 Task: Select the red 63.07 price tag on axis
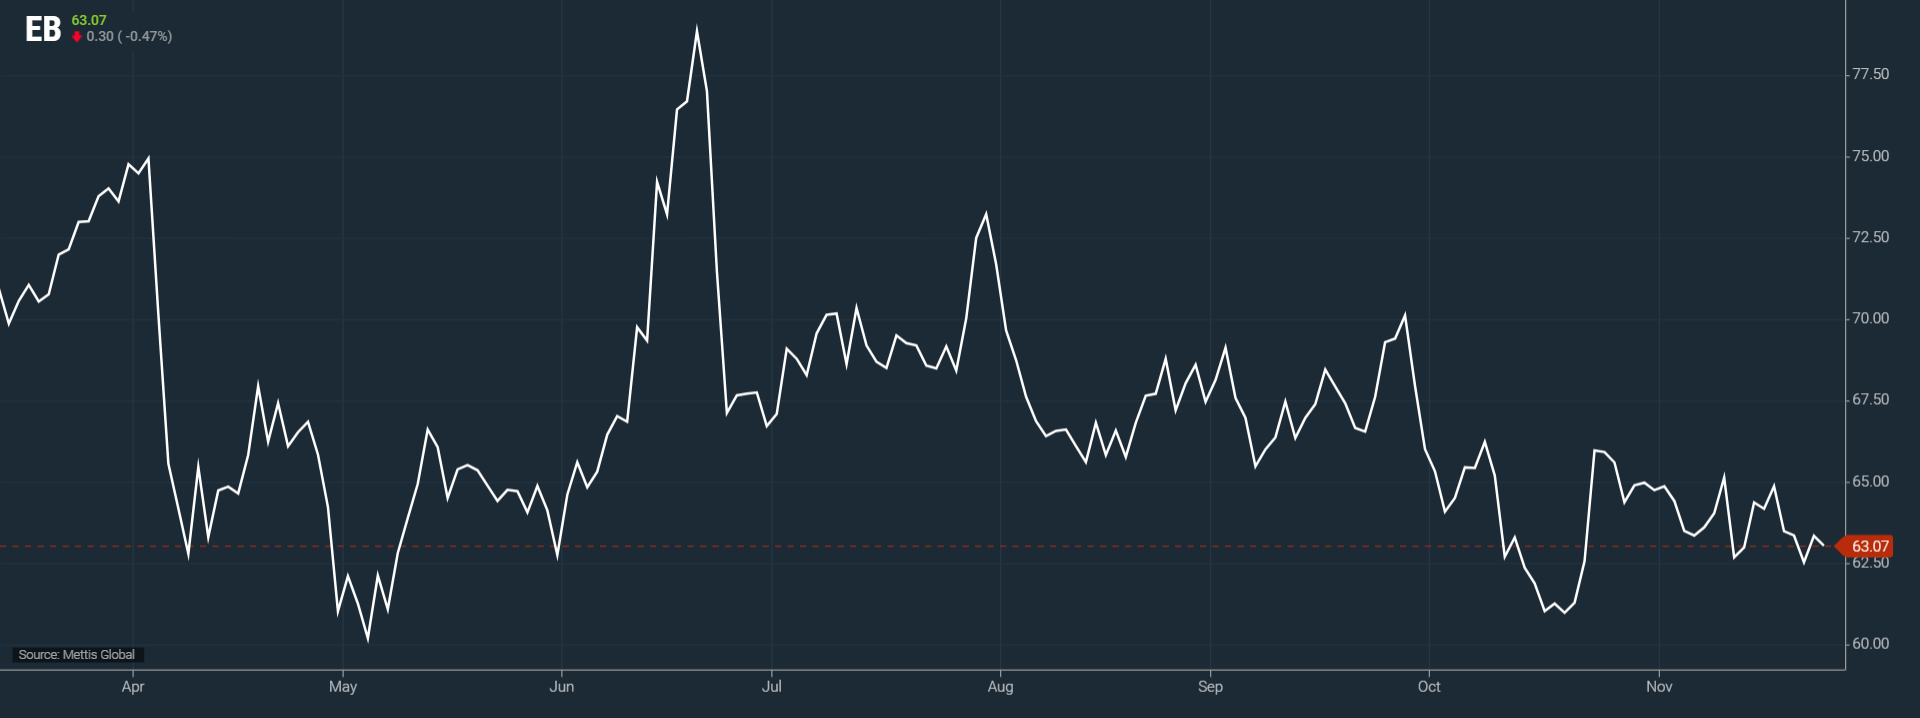1868,546
